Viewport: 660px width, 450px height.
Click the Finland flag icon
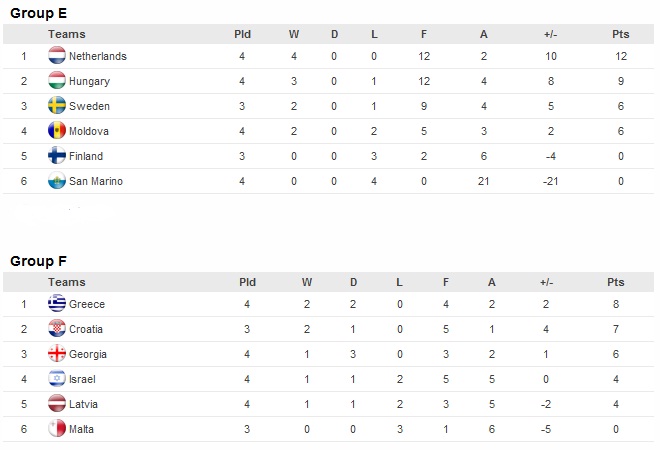[57, 155]
